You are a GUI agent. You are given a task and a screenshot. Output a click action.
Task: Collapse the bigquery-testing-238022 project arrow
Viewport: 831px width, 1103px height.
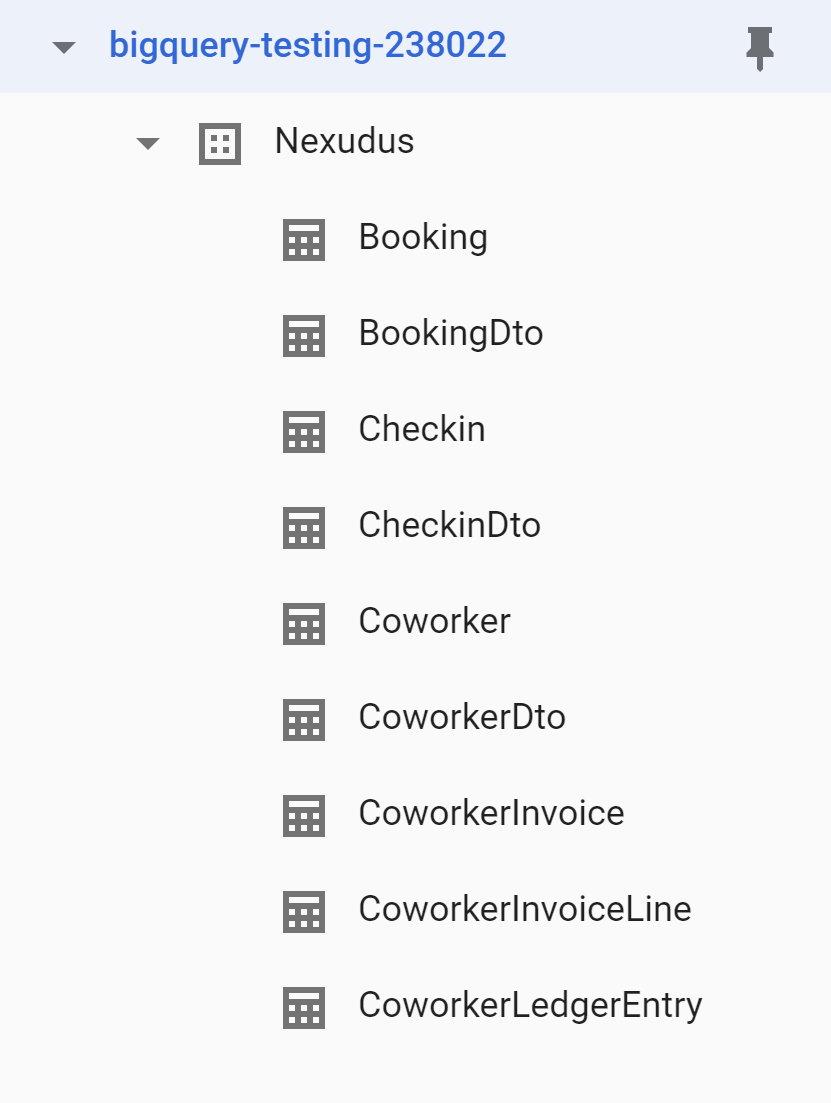tap(64, 48)
